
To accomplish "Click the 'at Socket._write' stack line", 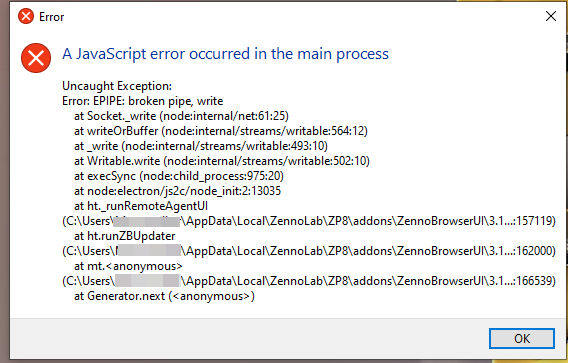I will point(181,116).
